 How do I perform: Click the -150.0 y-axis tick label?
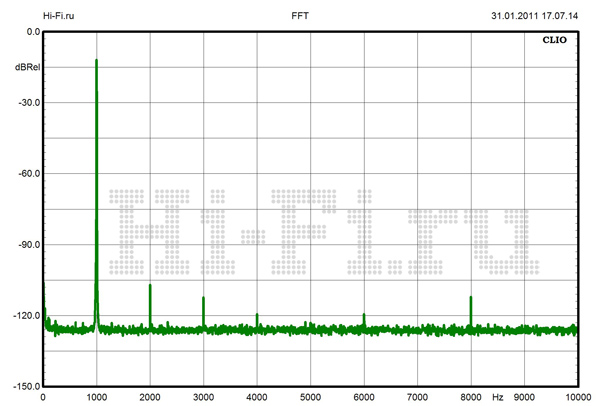[23, 386]
